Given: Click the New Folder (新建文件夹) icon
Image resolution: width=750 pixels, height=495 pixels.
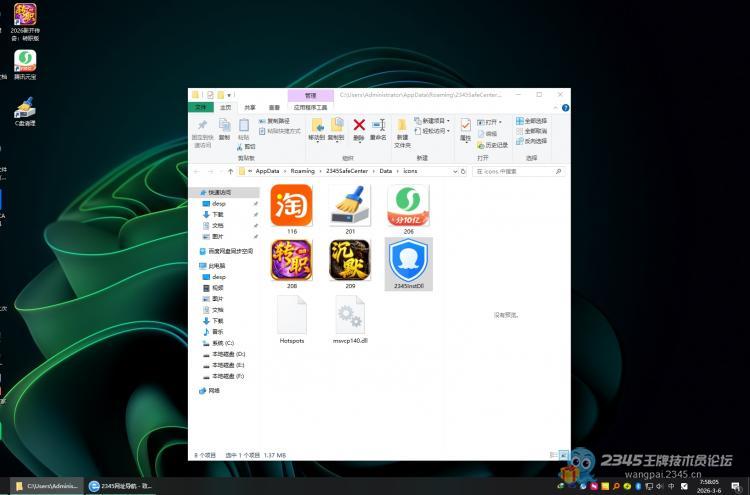Looking at the screenshot, I should click(x=402, y=130).
